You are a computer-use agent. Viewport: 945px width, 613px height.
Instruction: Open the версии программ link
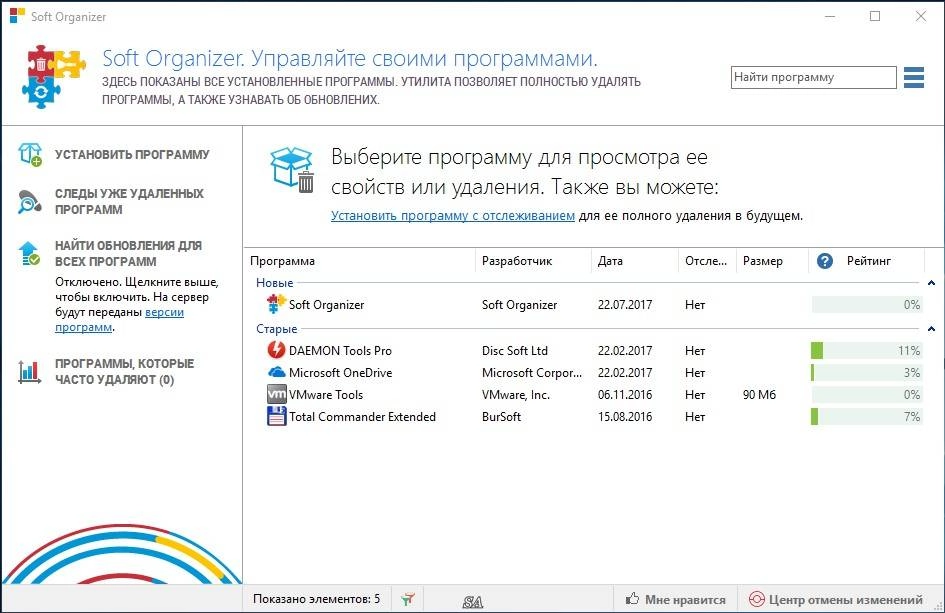click(x=119, y=320)
